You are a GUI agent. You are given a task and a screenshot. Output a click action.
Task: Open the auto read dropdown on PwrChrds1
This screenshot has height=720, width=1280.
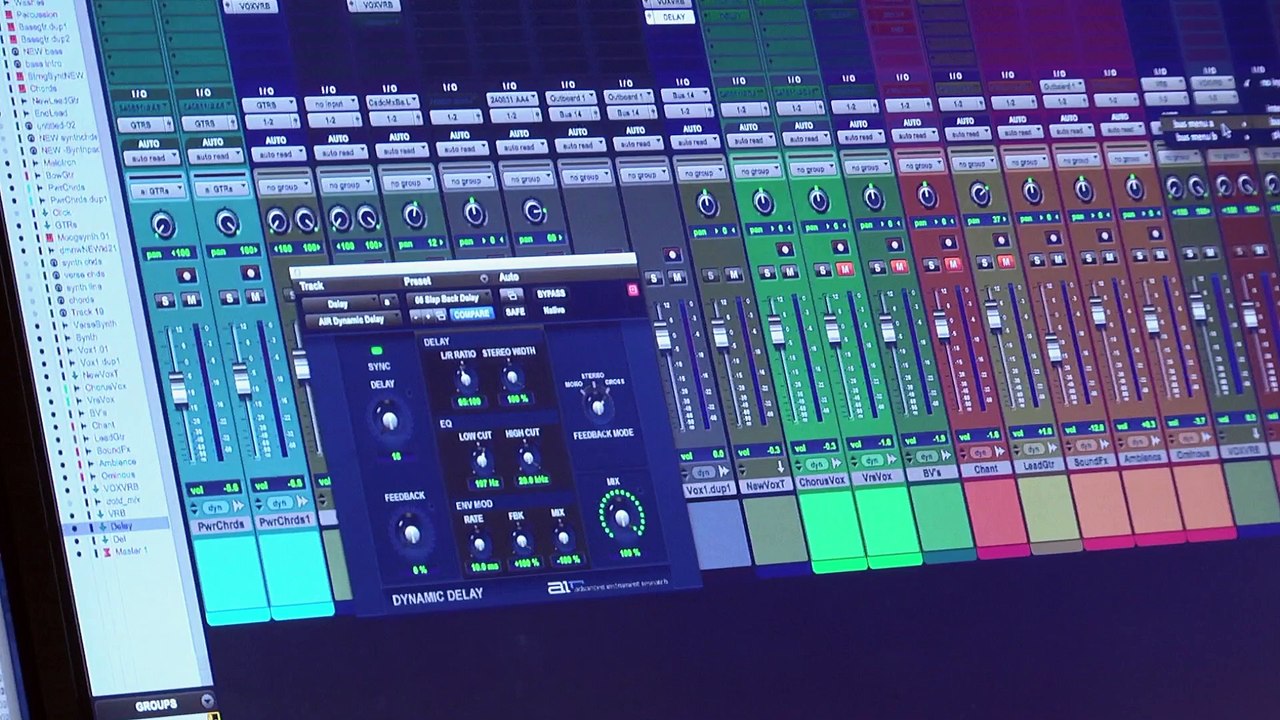point(214,156)
